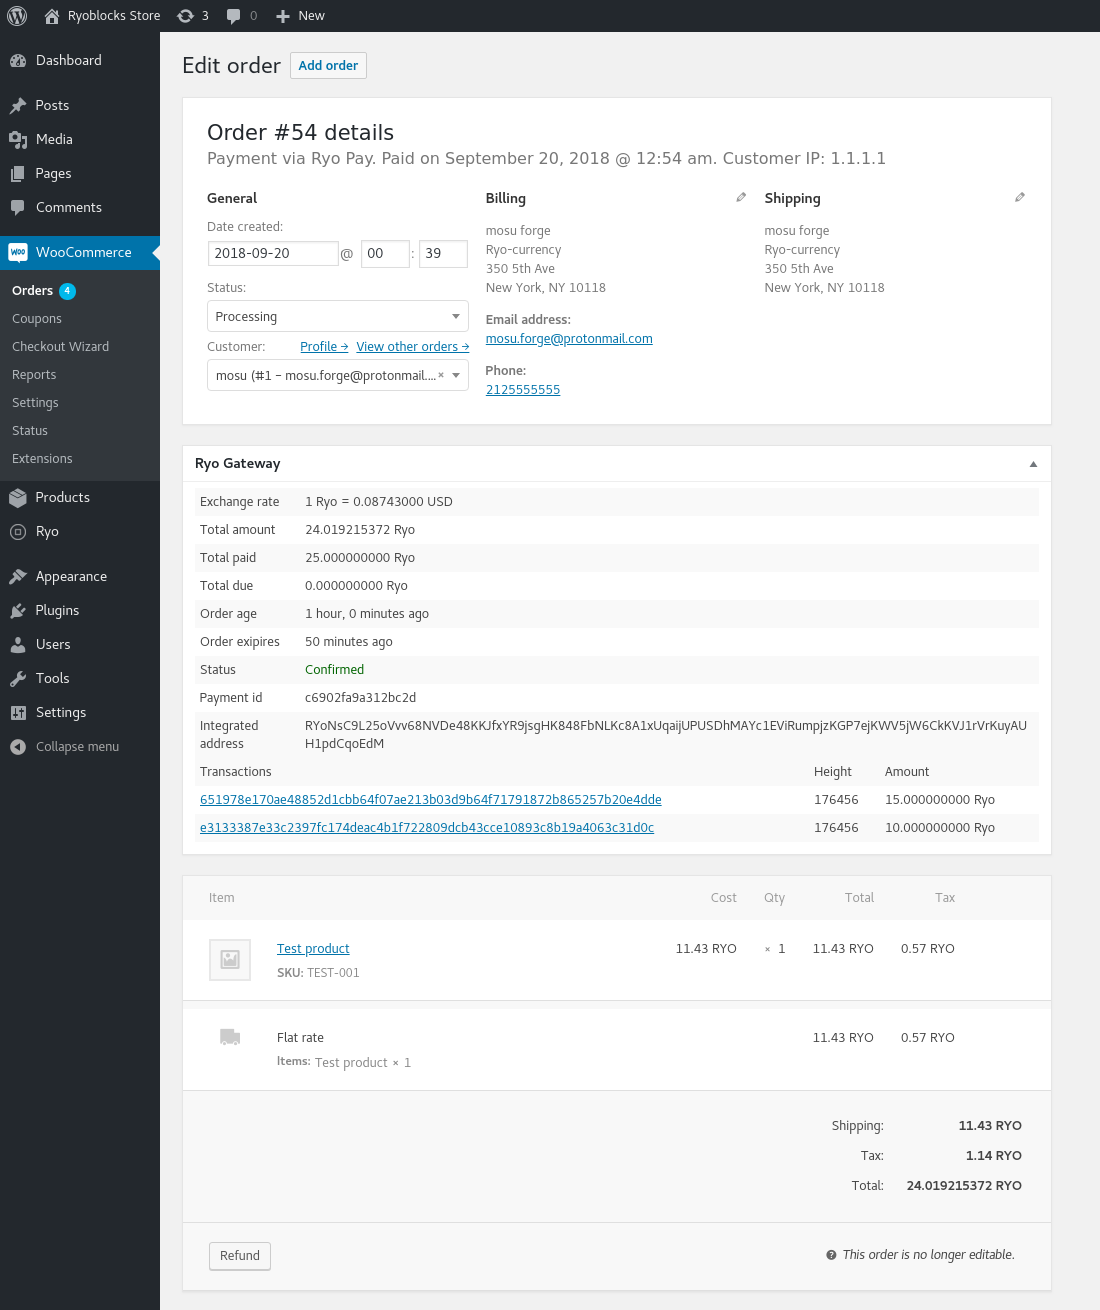Image resolution: width=1100 pixels, height=1310 pixels.
Task: Click the help icon beside no longer editable
Action: [831, 1255]
